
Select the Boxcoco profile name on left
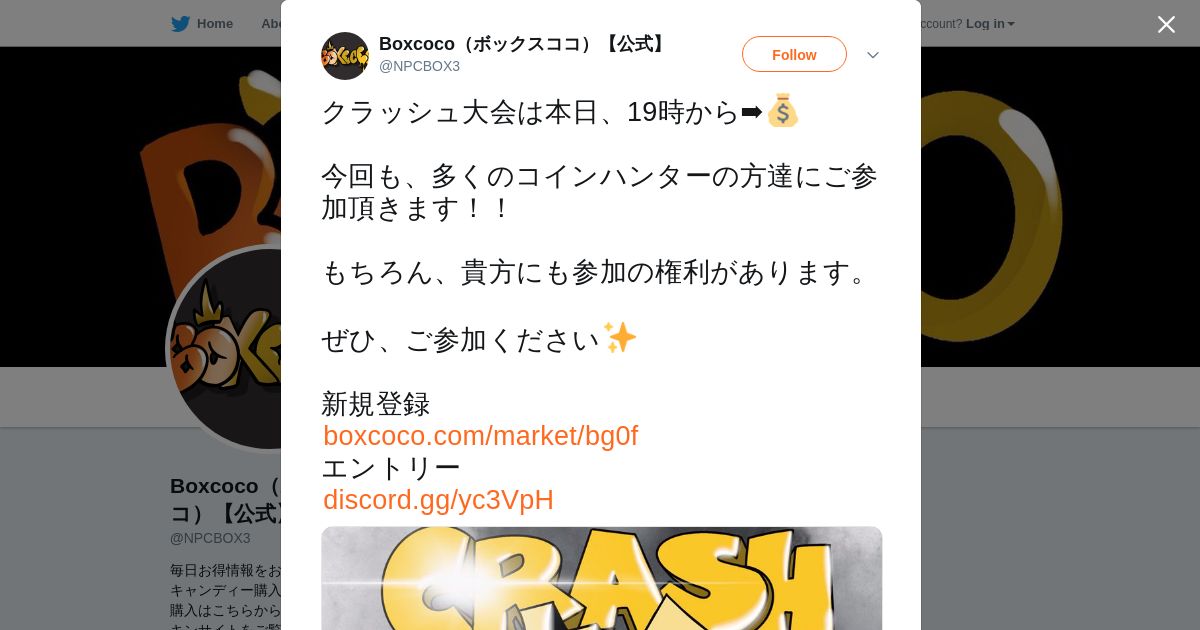click(x=225, y=499)
